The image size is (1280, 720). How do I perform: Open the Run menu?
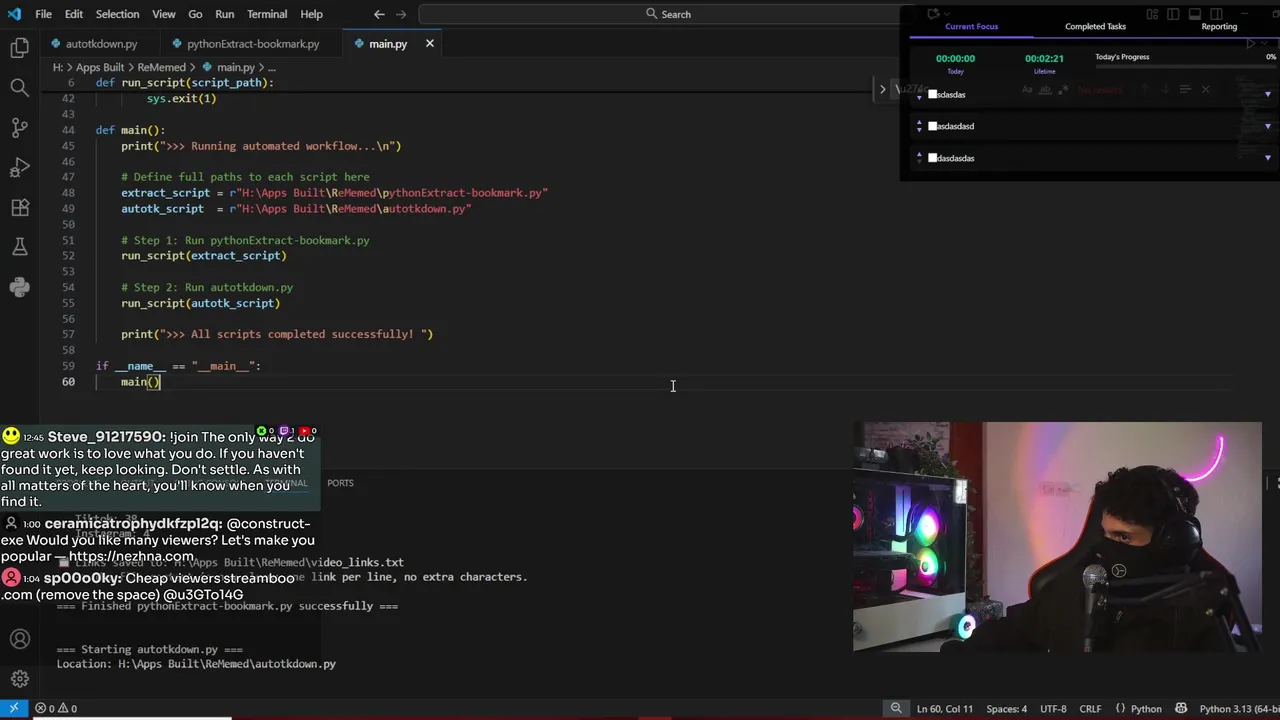point(224,14)
